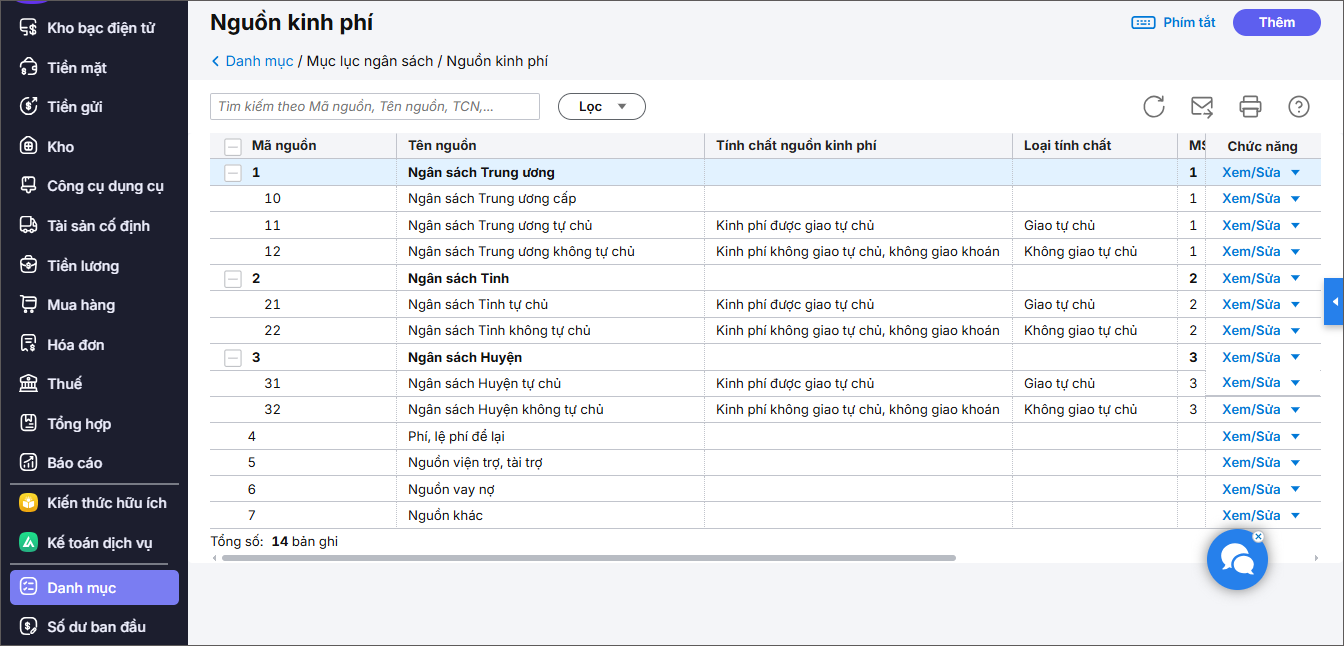Expand the right side panel arrow
Screen dimensions: 1344x646
point(1333,302)
